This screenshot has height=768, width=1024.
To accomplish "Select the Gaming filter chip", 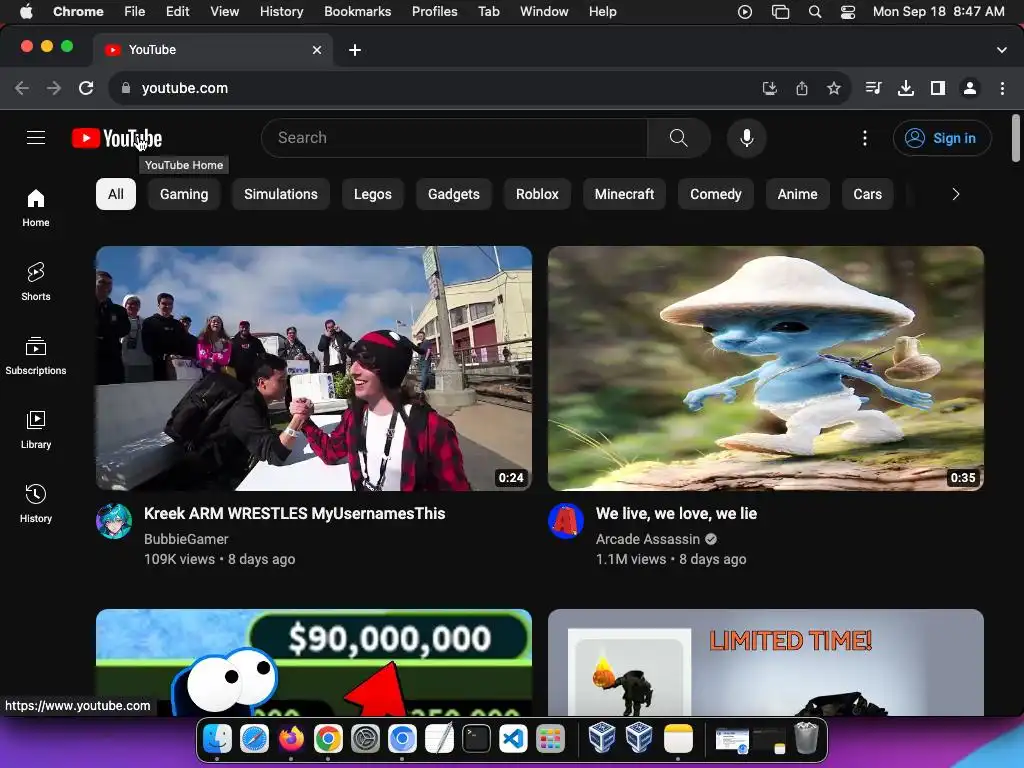I will tap(184, 195).
